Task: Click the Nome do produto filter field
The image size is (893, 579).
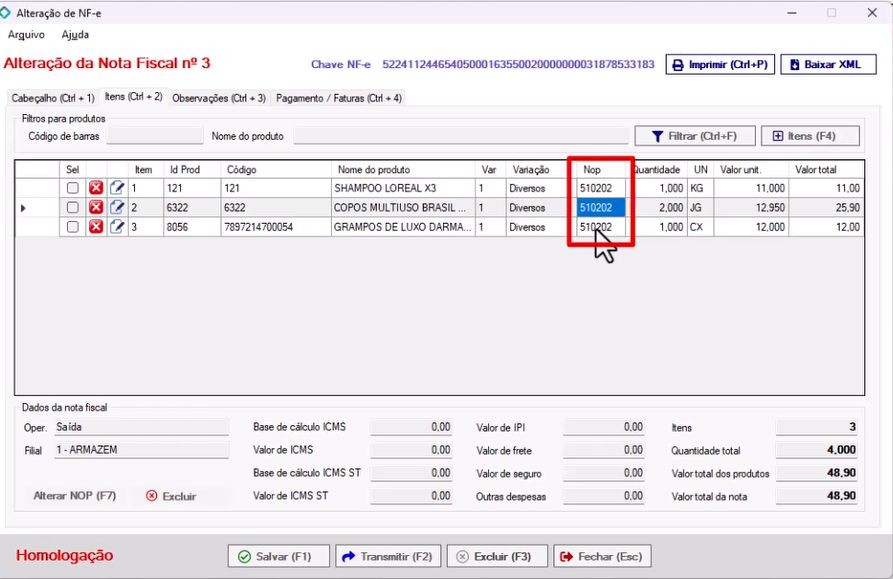Action: click(459, 136)
